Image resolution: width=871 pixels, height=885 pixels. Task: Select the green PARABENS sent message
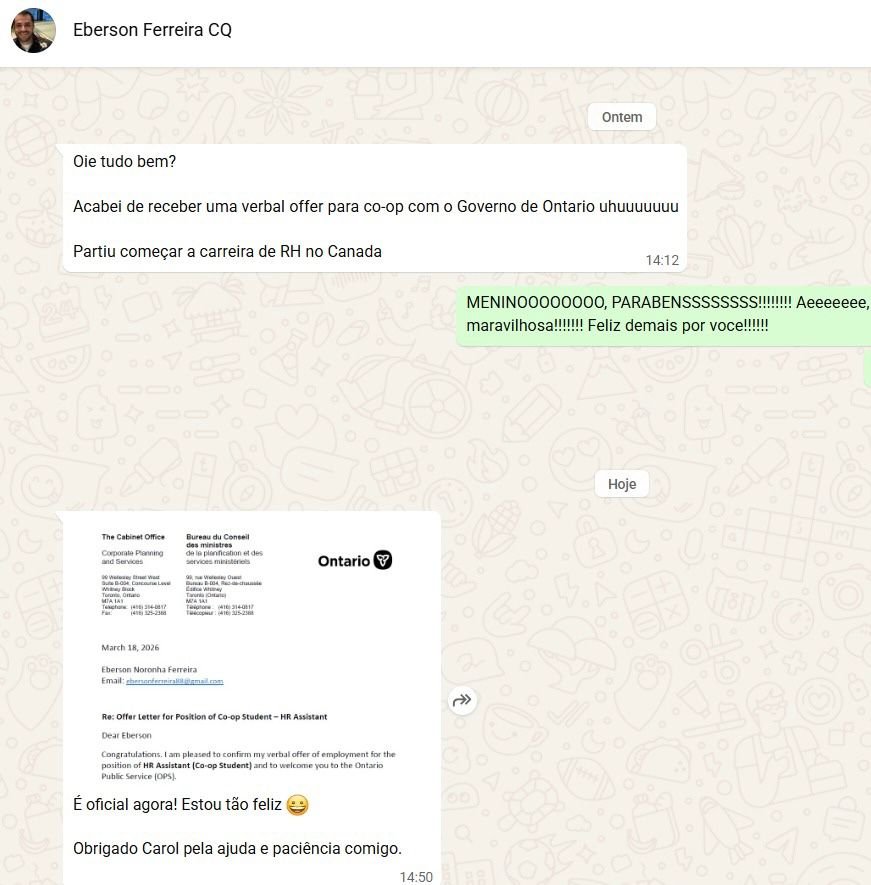point(664,315)
